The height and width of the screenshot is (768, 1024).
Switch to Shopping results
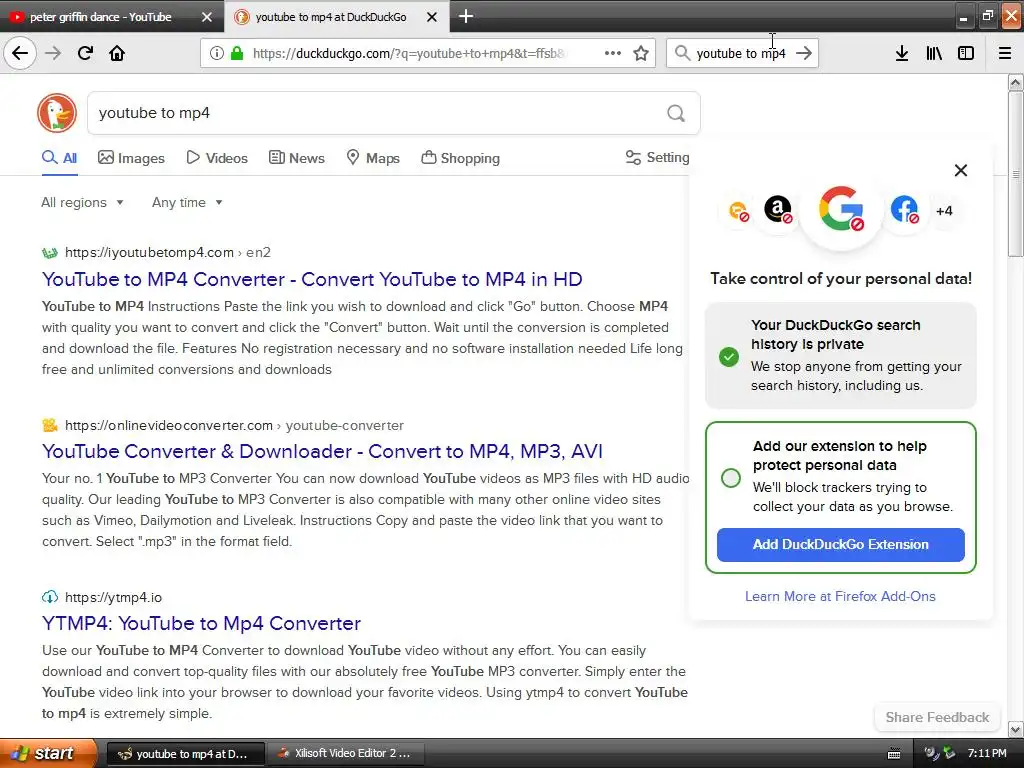pyautogui.click(x=460, y=158)
